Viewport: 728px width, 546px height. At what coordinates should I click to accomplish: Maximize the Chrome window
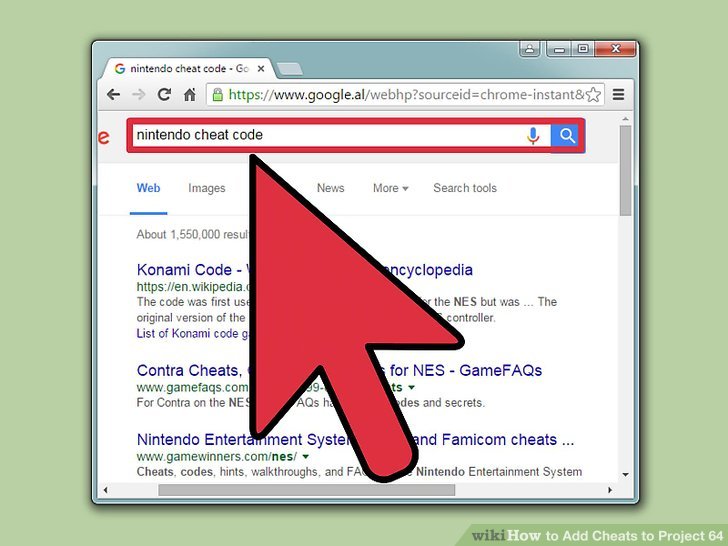[x=583, y=48]
